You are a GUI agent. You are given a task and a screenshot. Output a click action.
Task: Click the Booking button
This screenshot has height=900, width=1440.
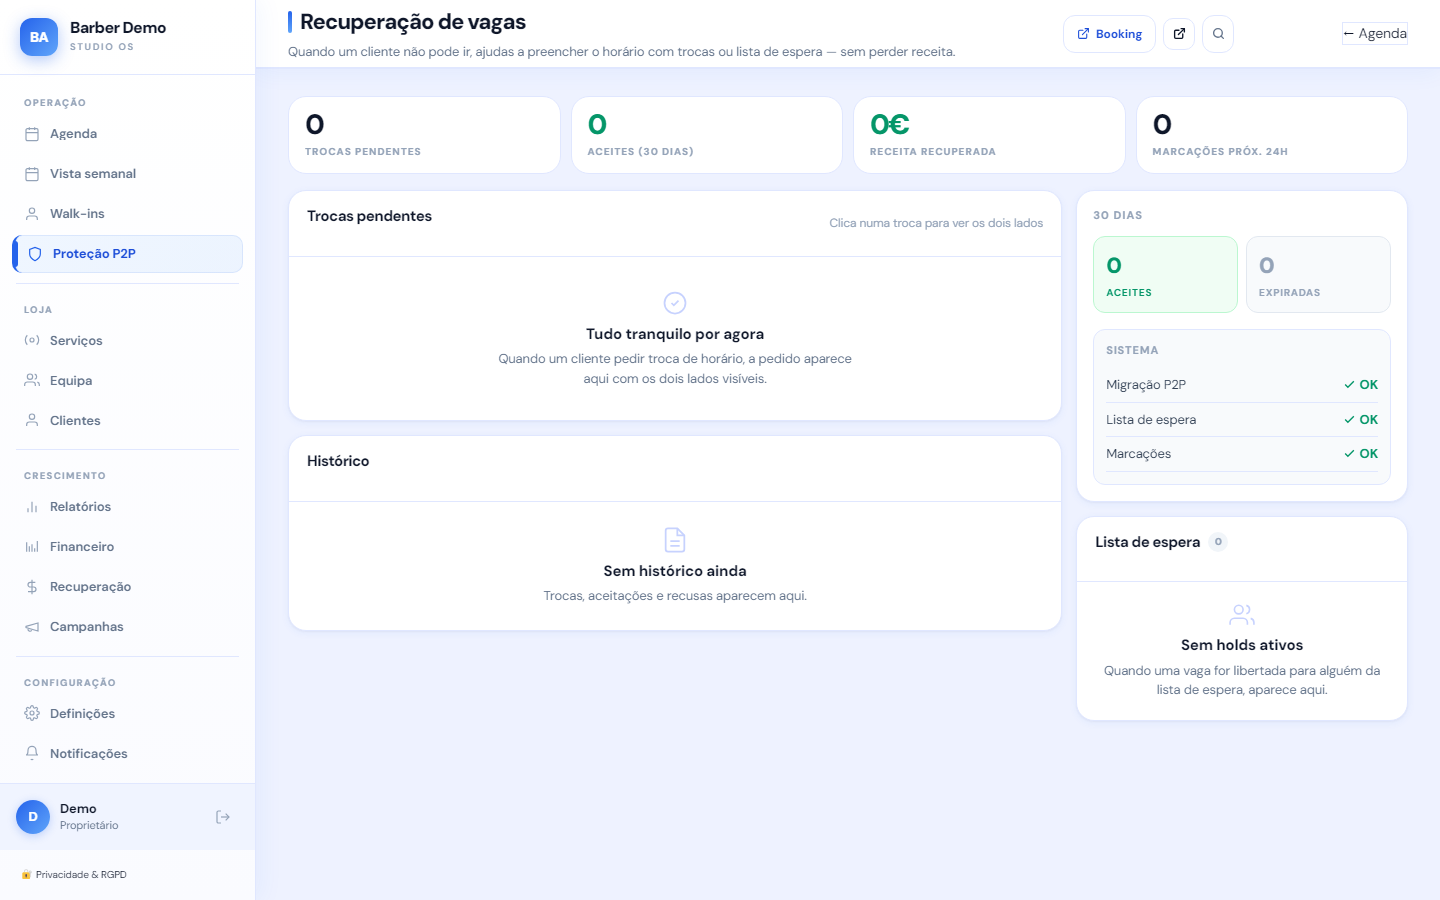[x=1109, y=34]
